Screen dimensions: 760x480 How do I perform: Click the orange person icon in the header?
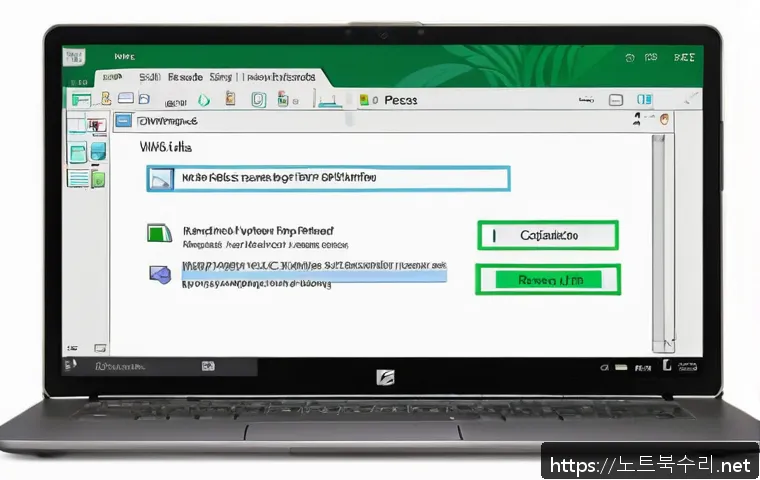[x=662, y=120]
